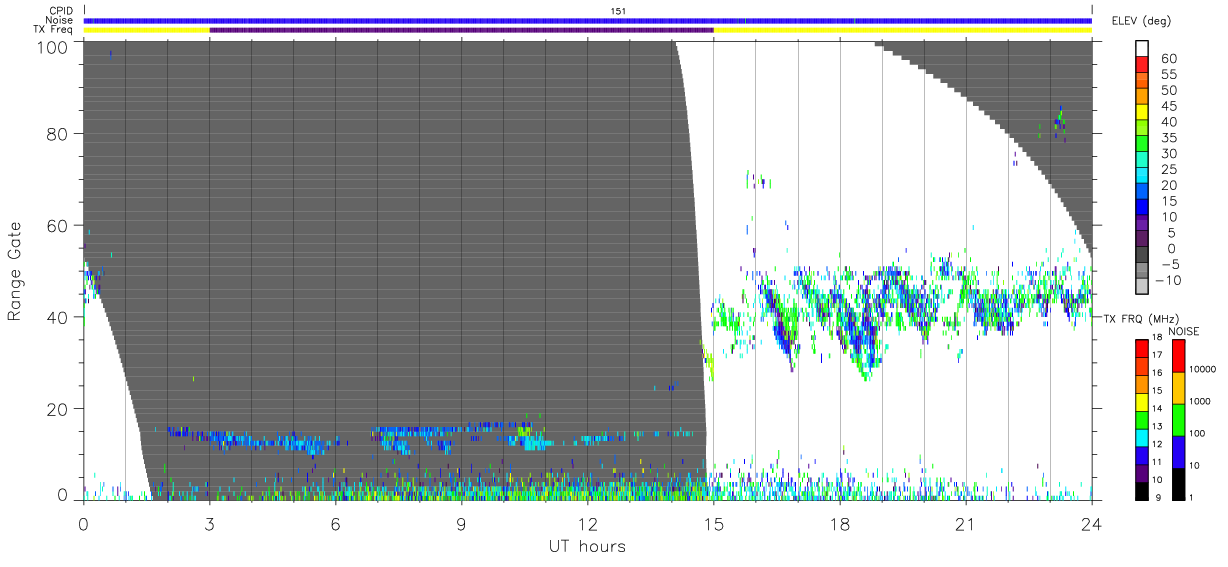
Task: Click the 21 tick on UT hours axis
Action: tap(966, 522)
